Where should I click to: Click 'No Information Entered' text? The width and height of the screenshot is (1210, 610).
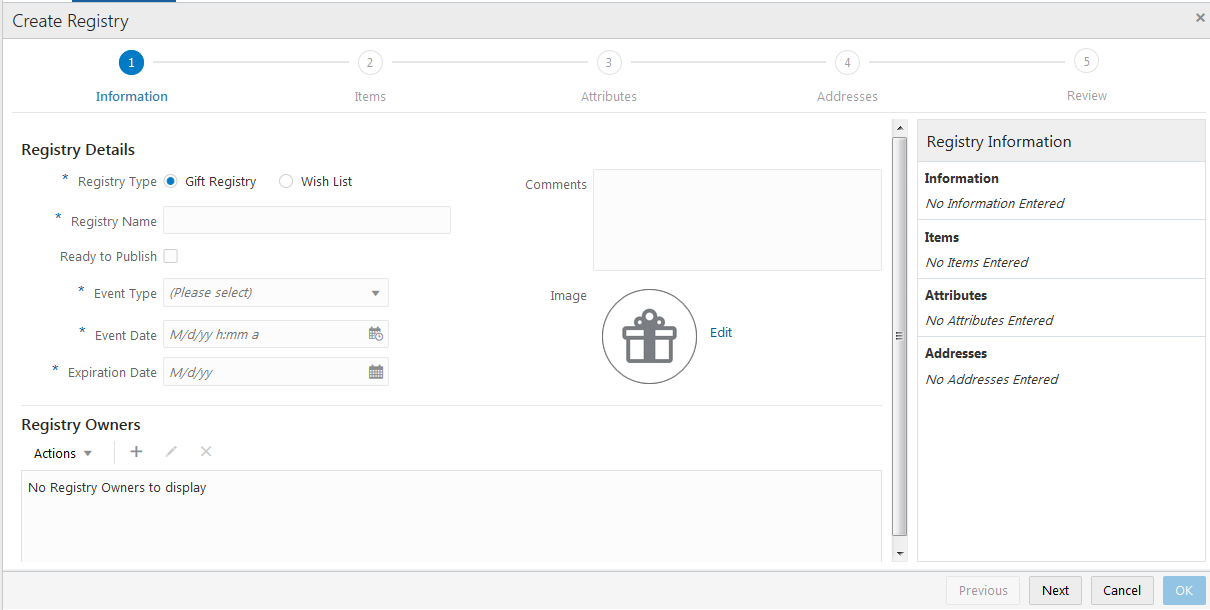click(x=995, y=203)
